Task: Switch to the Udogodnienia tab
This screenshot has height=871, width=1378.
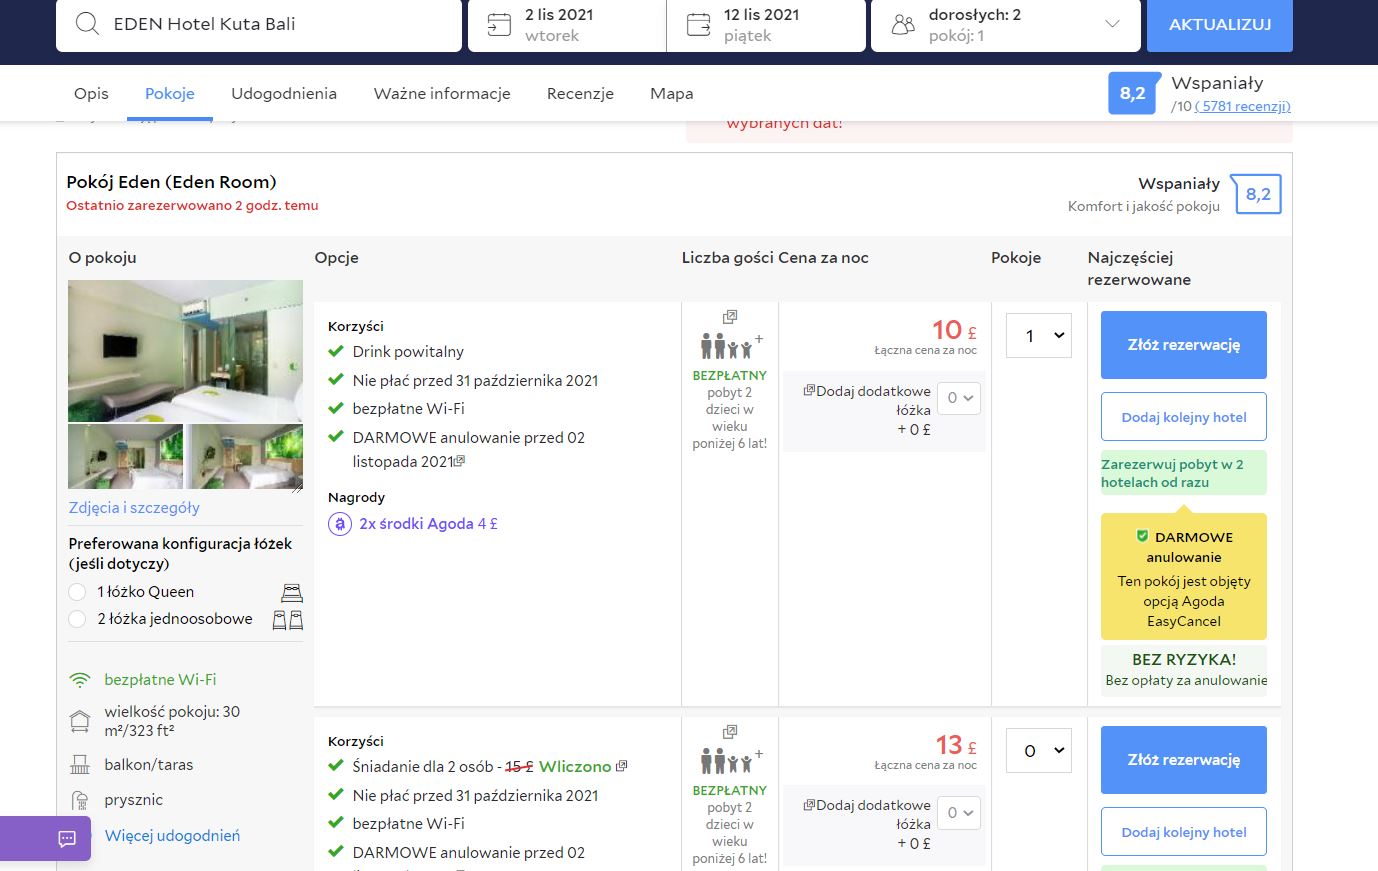Action: 284,93
